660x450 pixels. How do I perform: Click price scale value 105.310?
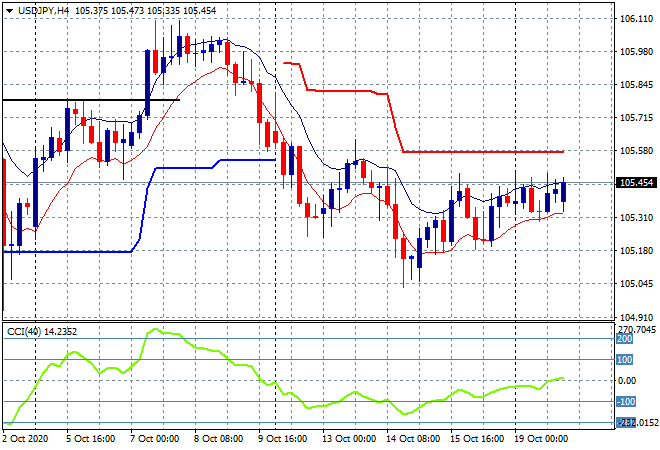pyautogui.click(x=636, y=217)
